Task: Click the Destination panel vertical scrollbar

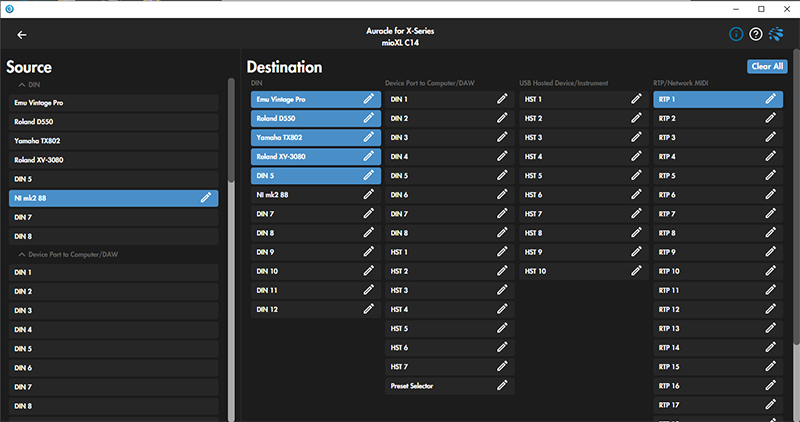Action: pyautogui.click(x=796, y=196)
